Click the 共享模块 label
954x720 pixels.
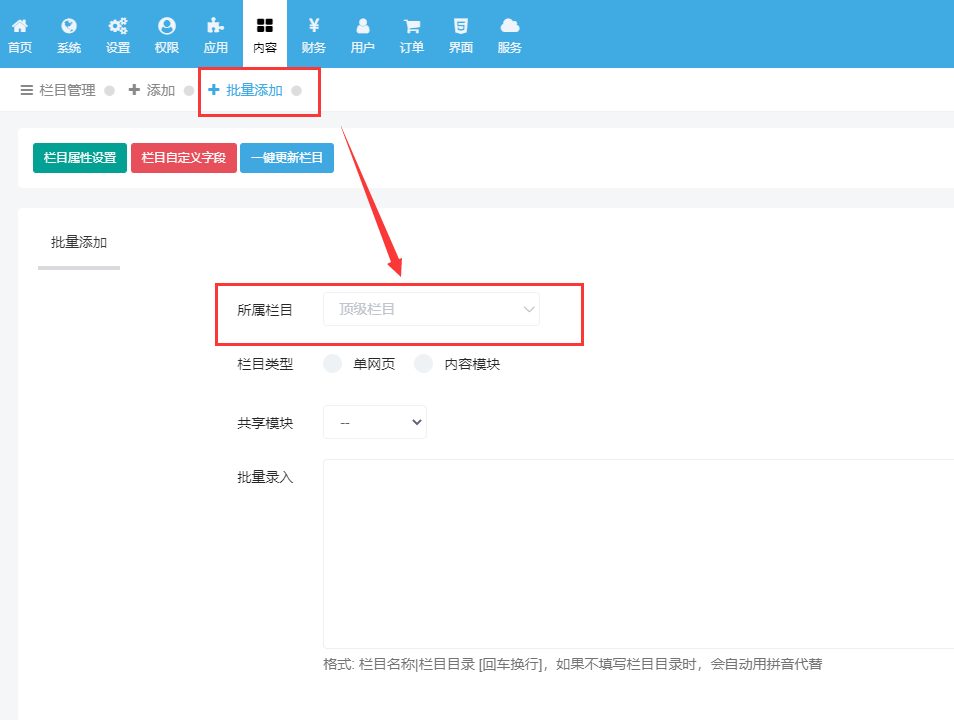pos(265,423)
